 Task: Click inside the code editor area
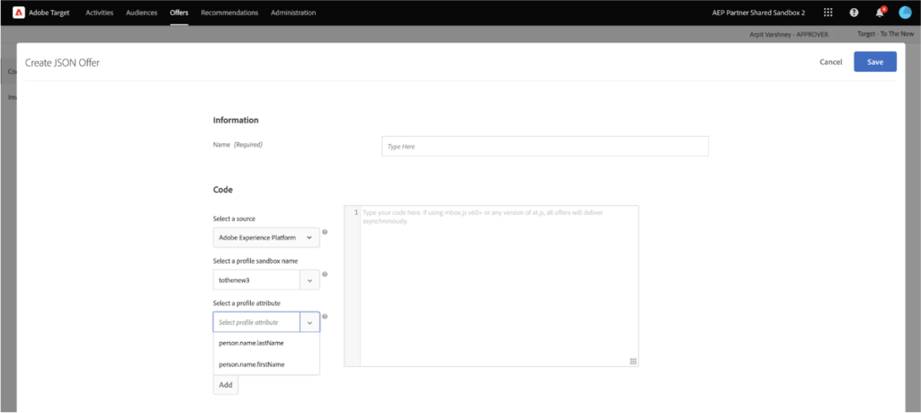(499, 286)
